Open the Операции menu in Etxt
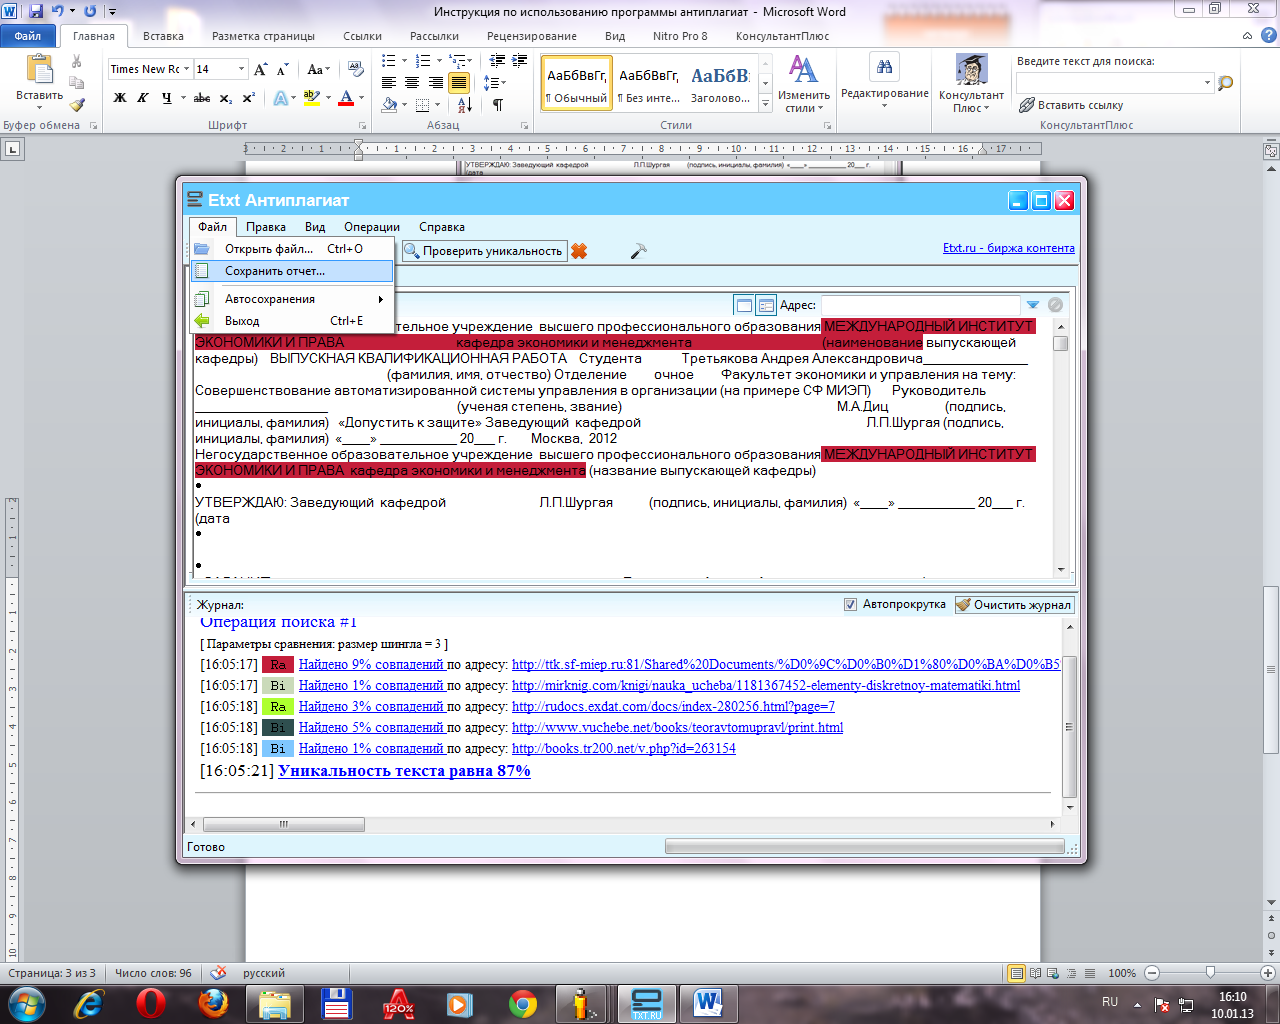Image resolution: width=1280 pixels, height=1024 pixels. 372,227
